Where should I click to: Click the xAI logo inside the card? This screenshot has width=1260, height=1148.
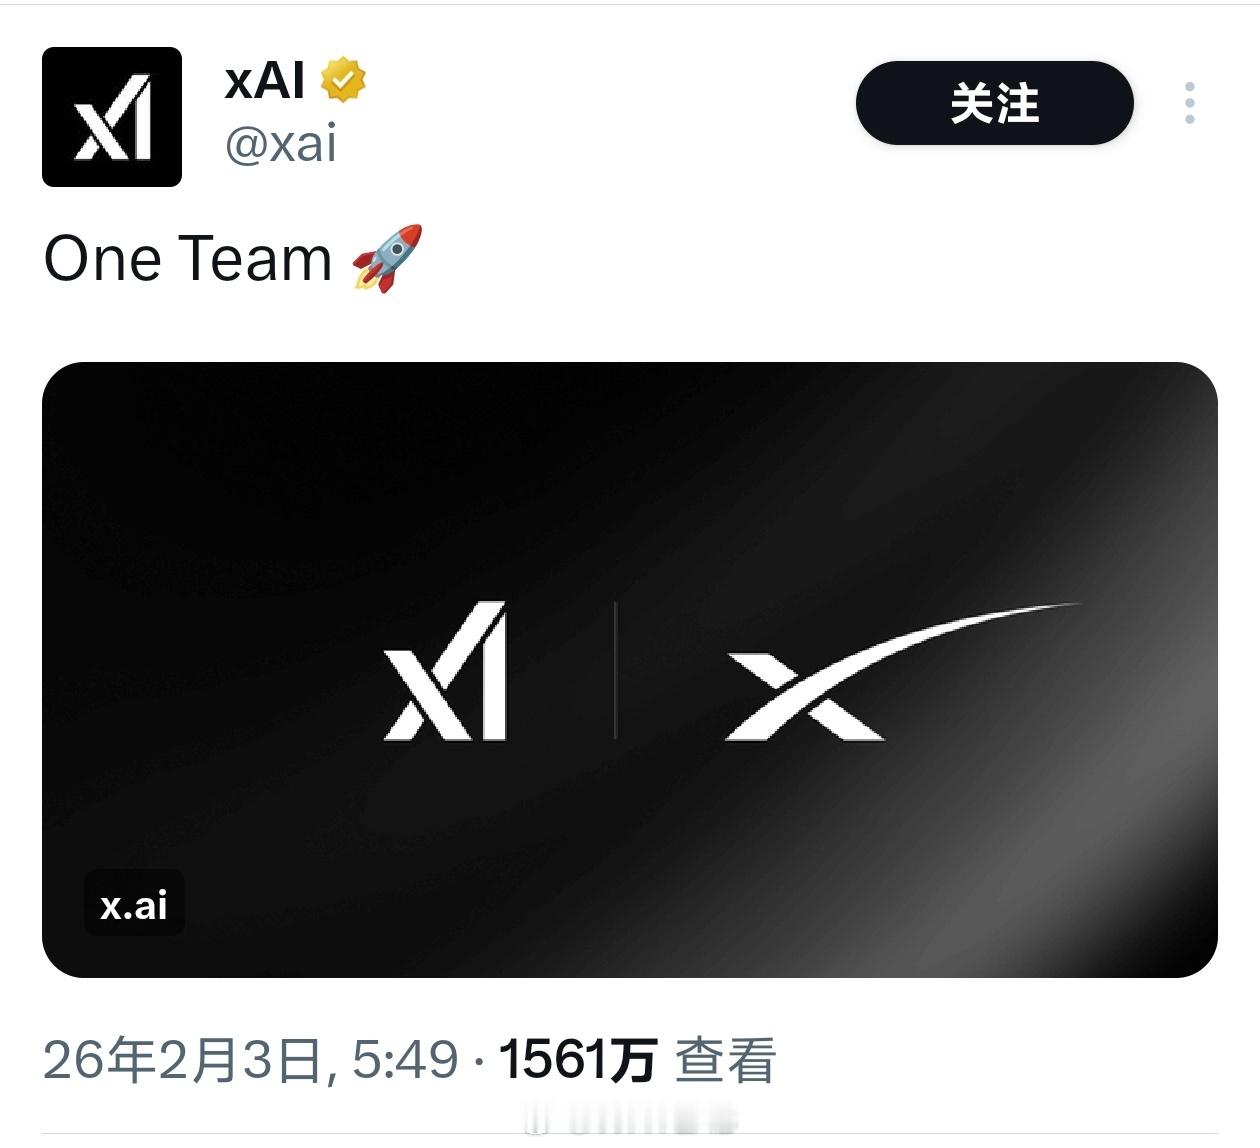click(x=446, y=671)
